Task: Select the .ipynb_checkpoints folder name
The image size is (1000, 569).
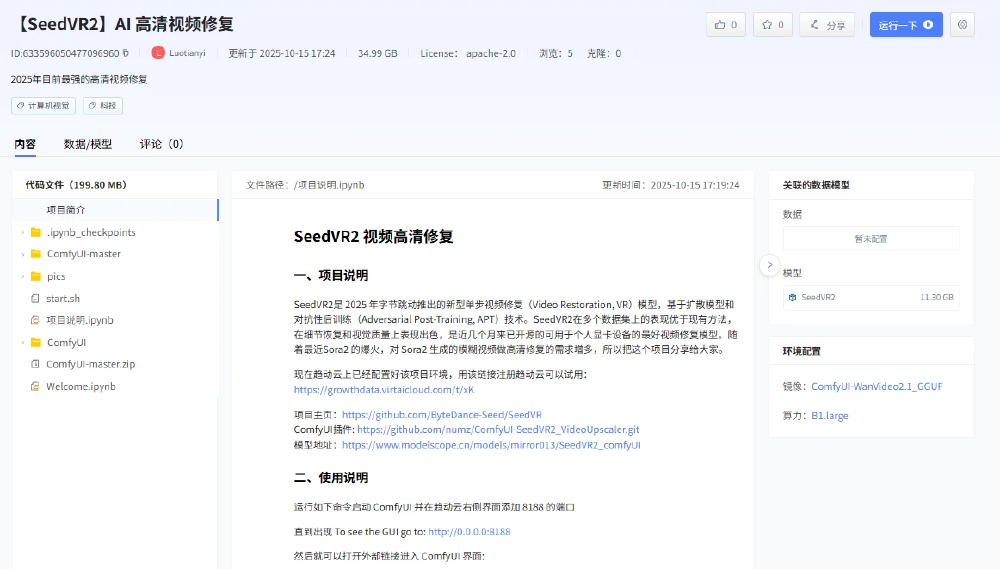Action: pos(91,233)
